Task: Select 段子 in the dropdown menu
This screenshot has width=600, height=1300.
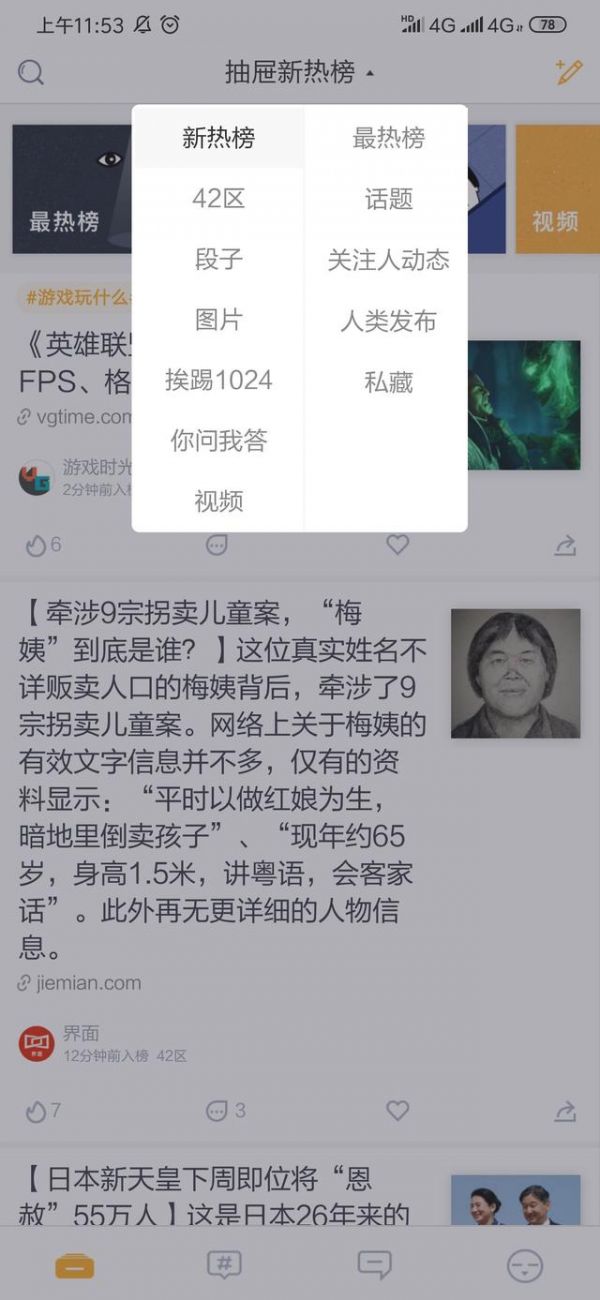Action: pos(218,260)
